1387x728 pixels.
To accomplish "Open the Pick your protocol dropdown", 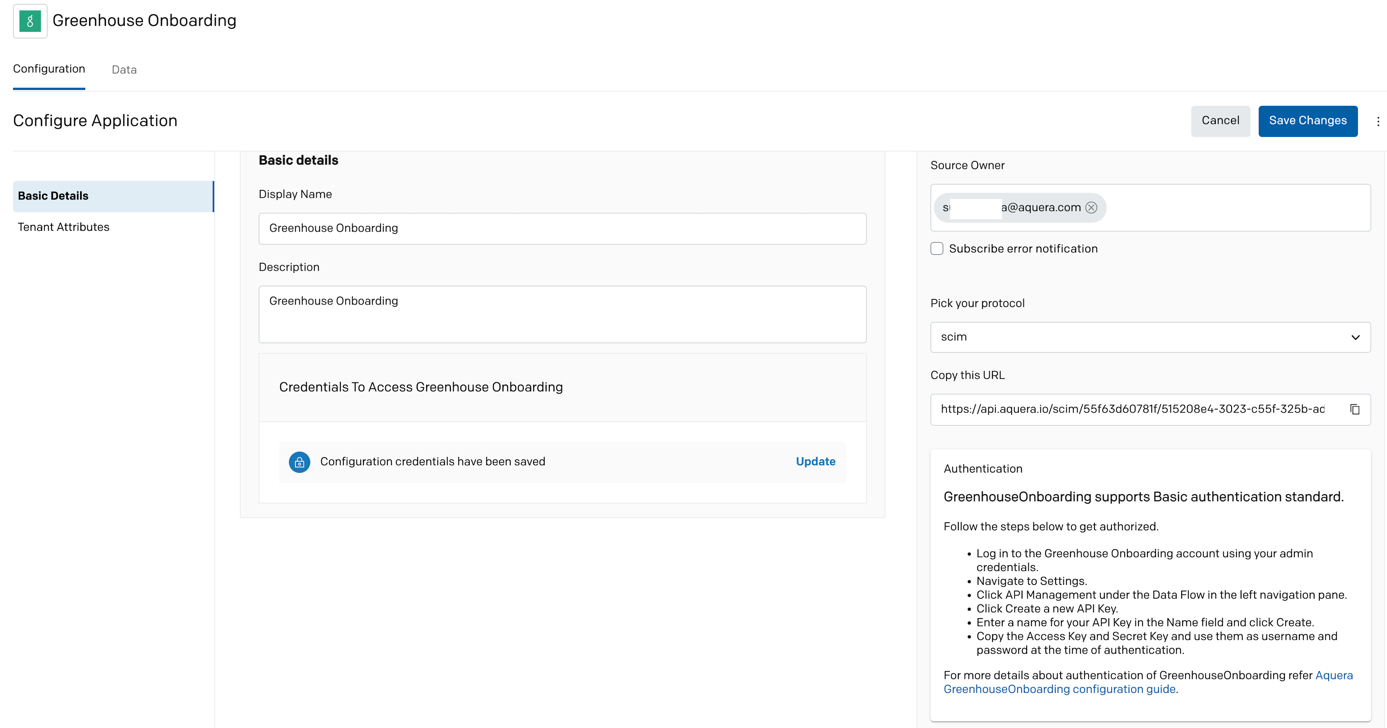I will click(x=1150, y=337).
